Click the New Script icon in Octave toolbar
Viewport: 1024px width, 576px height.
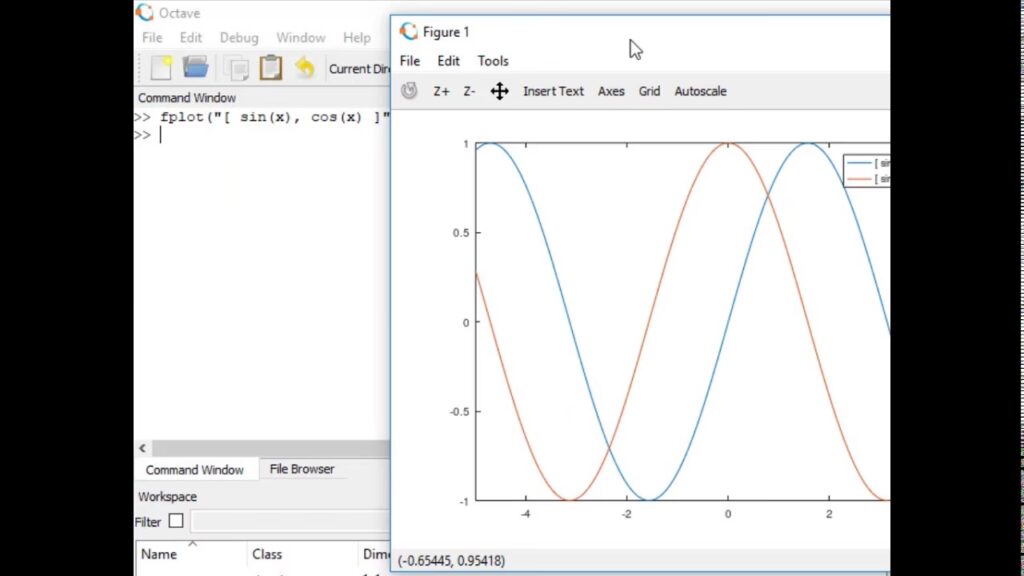pos(161,68)
